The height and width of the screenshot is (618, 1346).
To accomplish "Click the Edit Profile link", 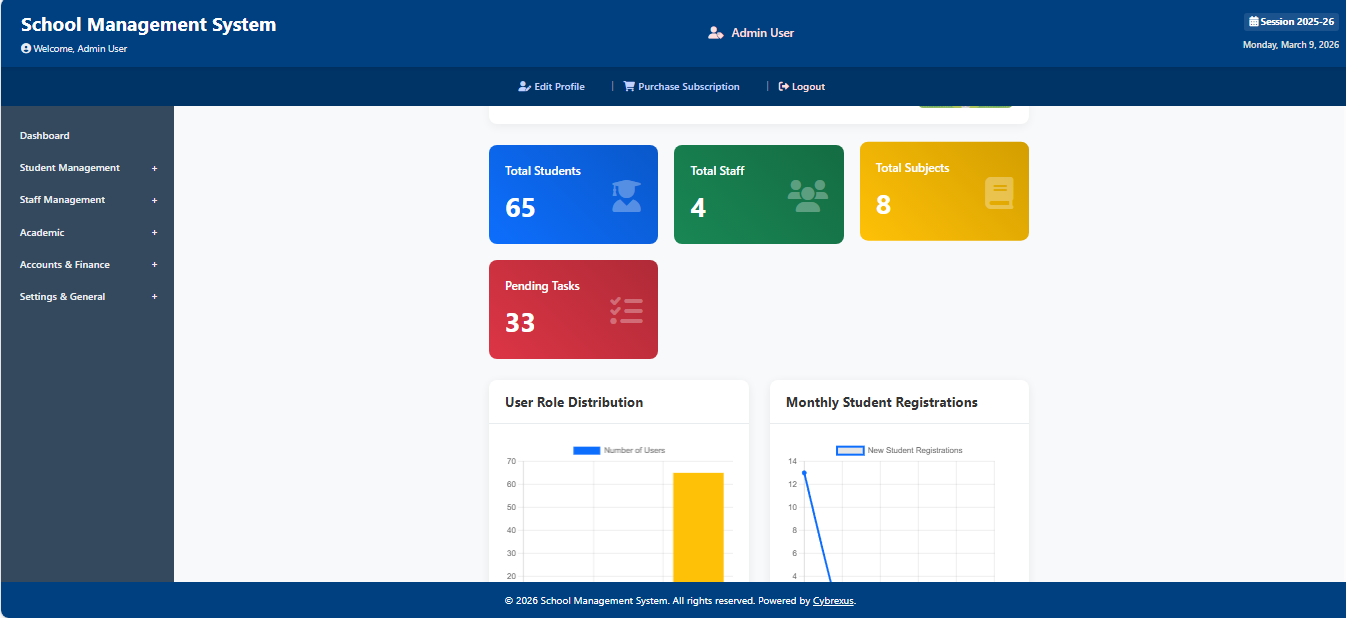I will click(x=552, y=86).
